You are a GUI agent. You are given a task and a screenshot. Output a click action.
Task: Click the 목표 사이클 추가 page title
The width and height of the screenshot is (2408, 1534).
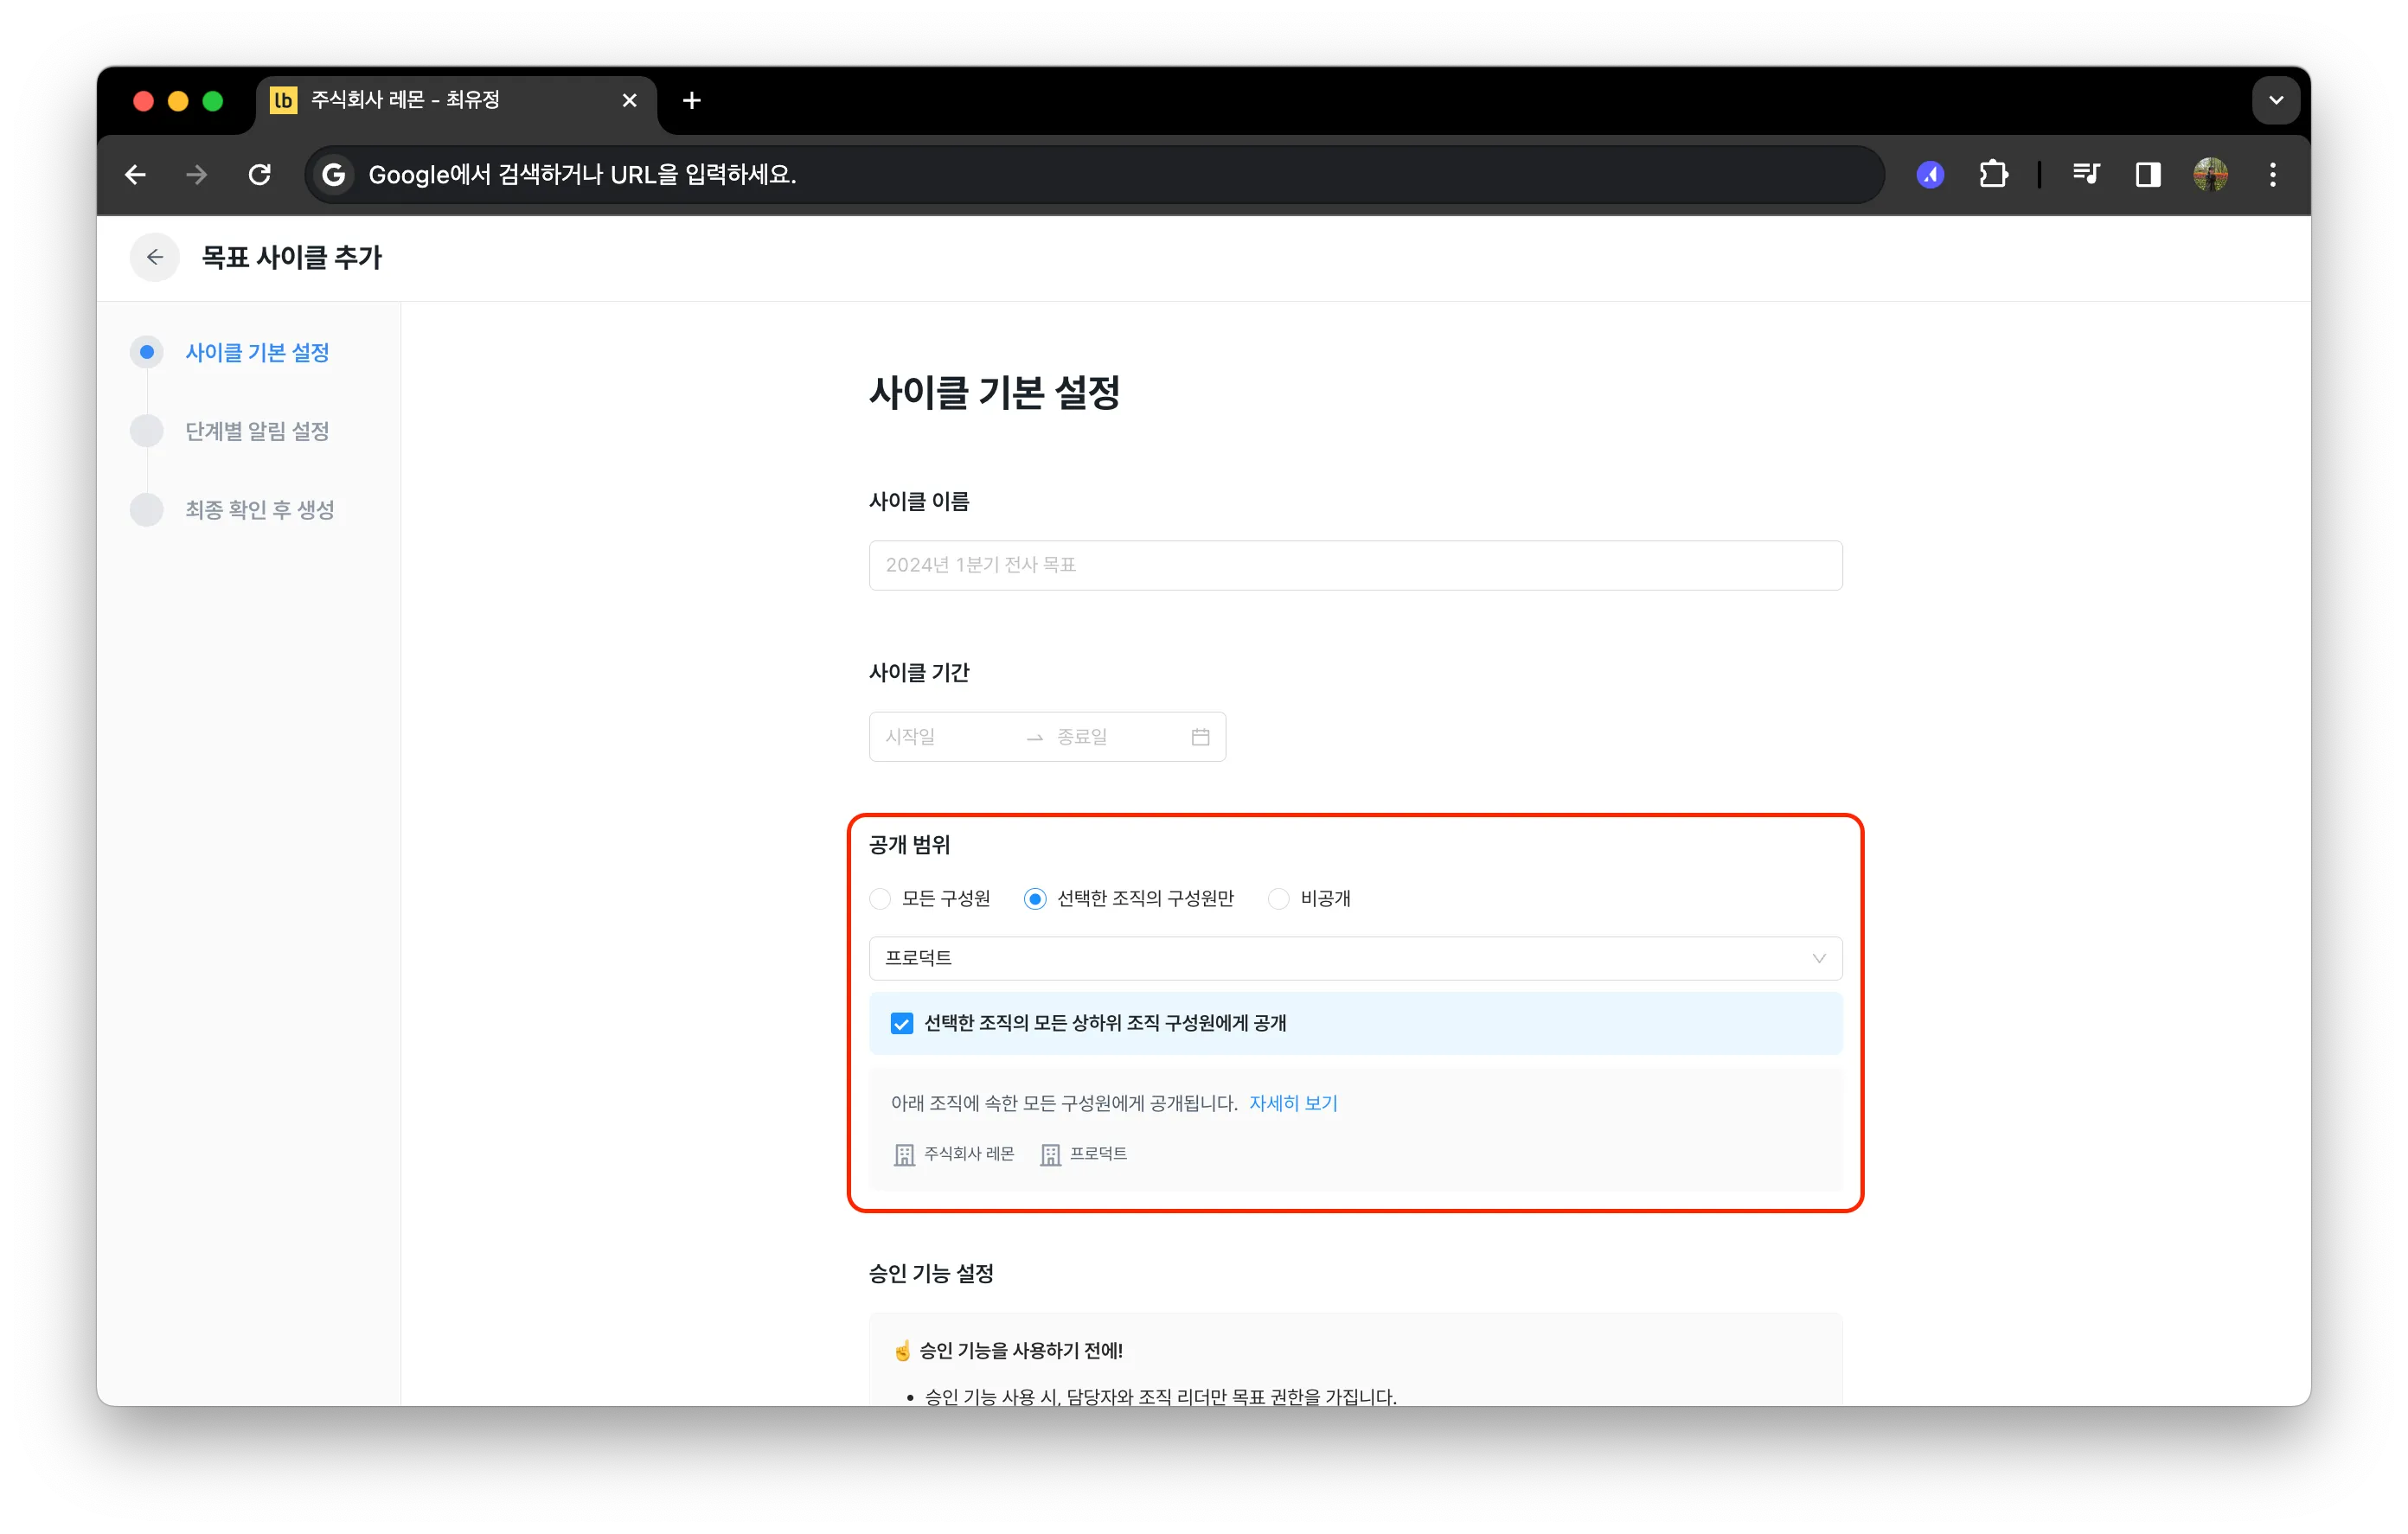(291, 257)
